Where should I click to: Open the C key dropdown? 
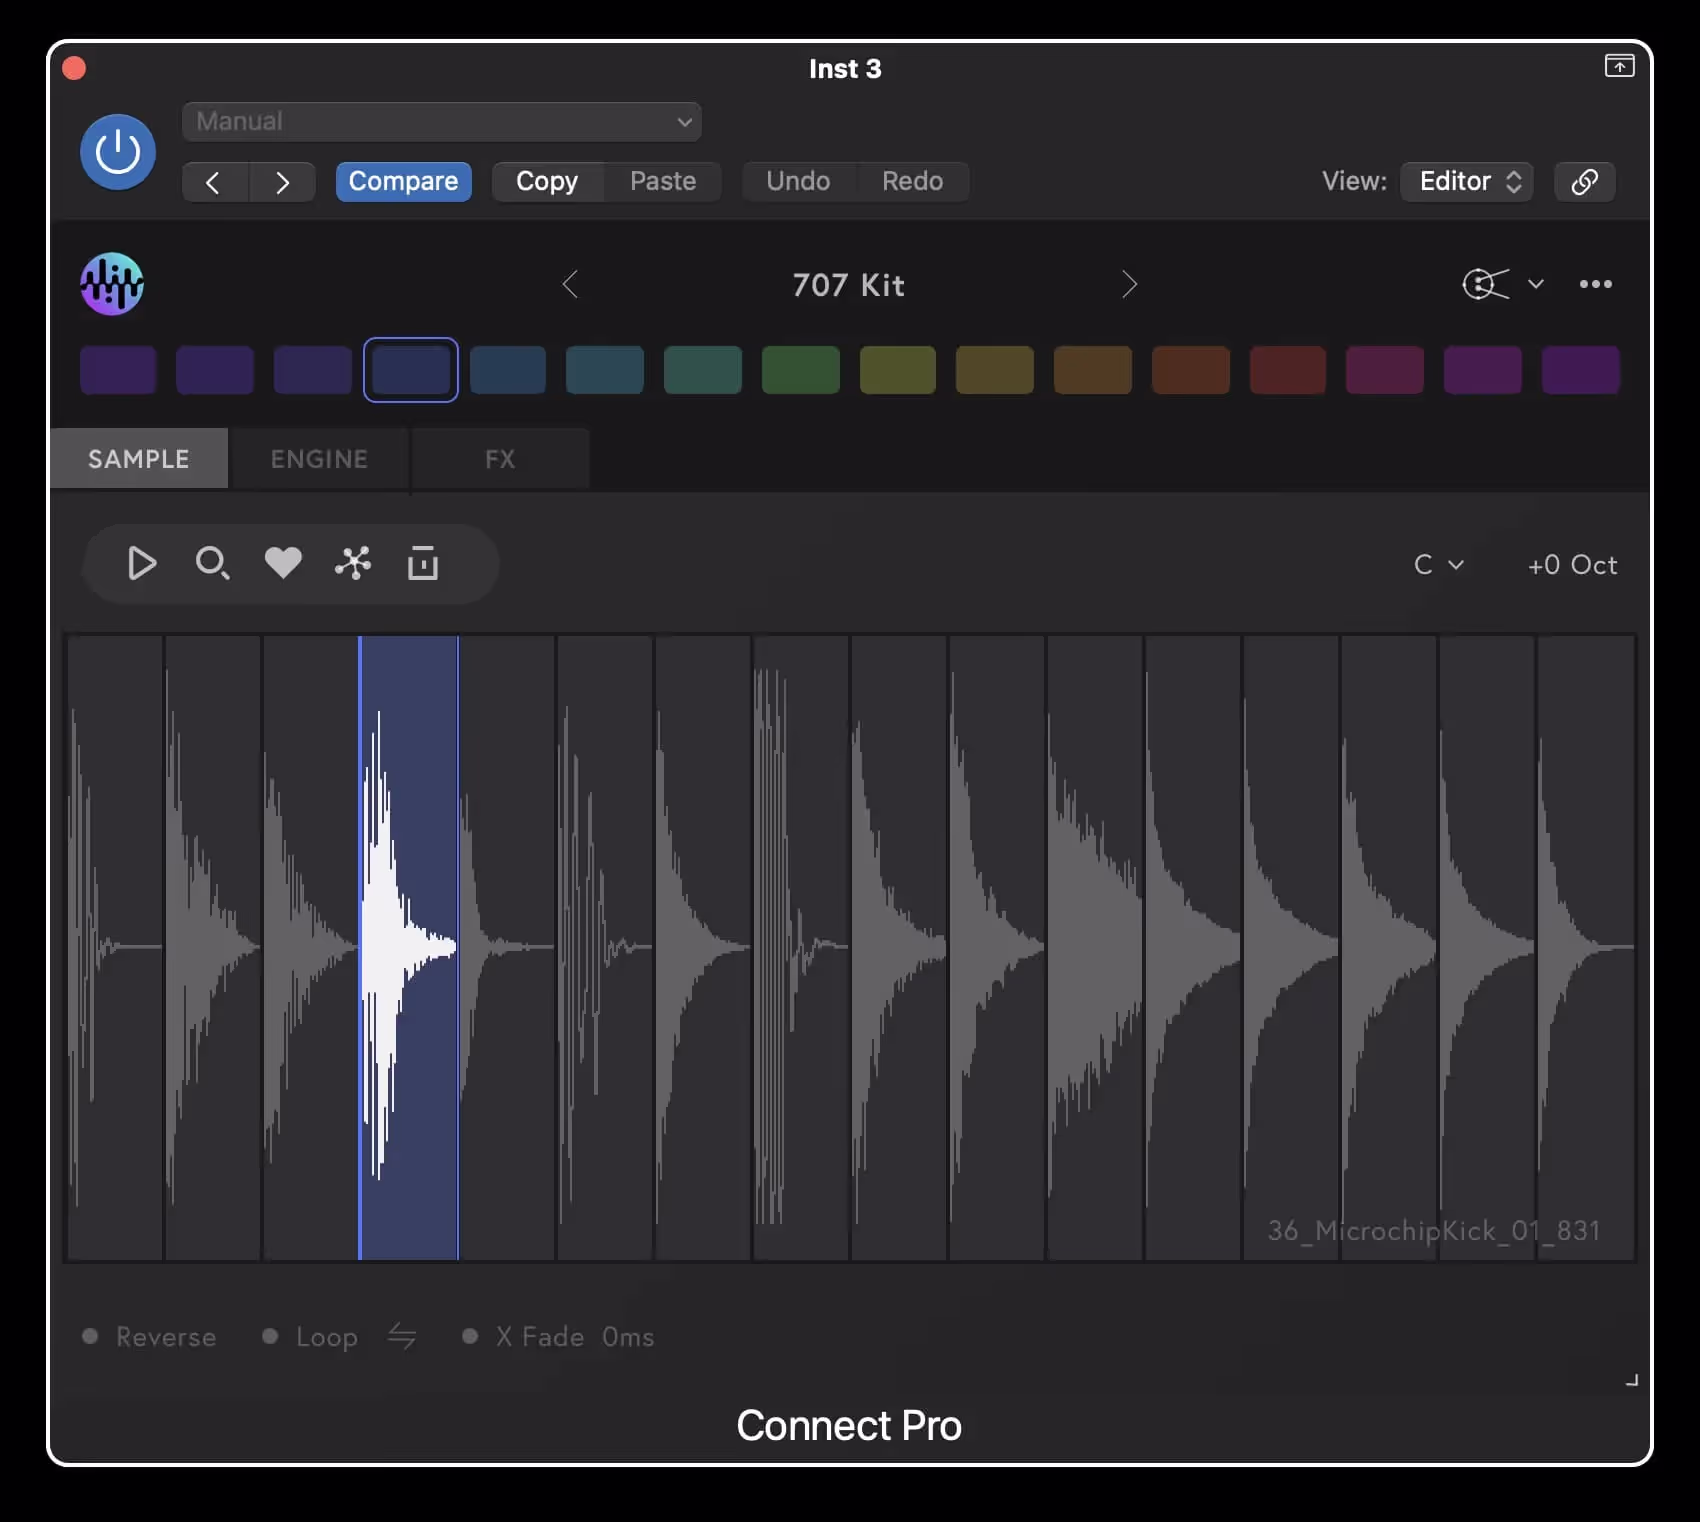1439,565
